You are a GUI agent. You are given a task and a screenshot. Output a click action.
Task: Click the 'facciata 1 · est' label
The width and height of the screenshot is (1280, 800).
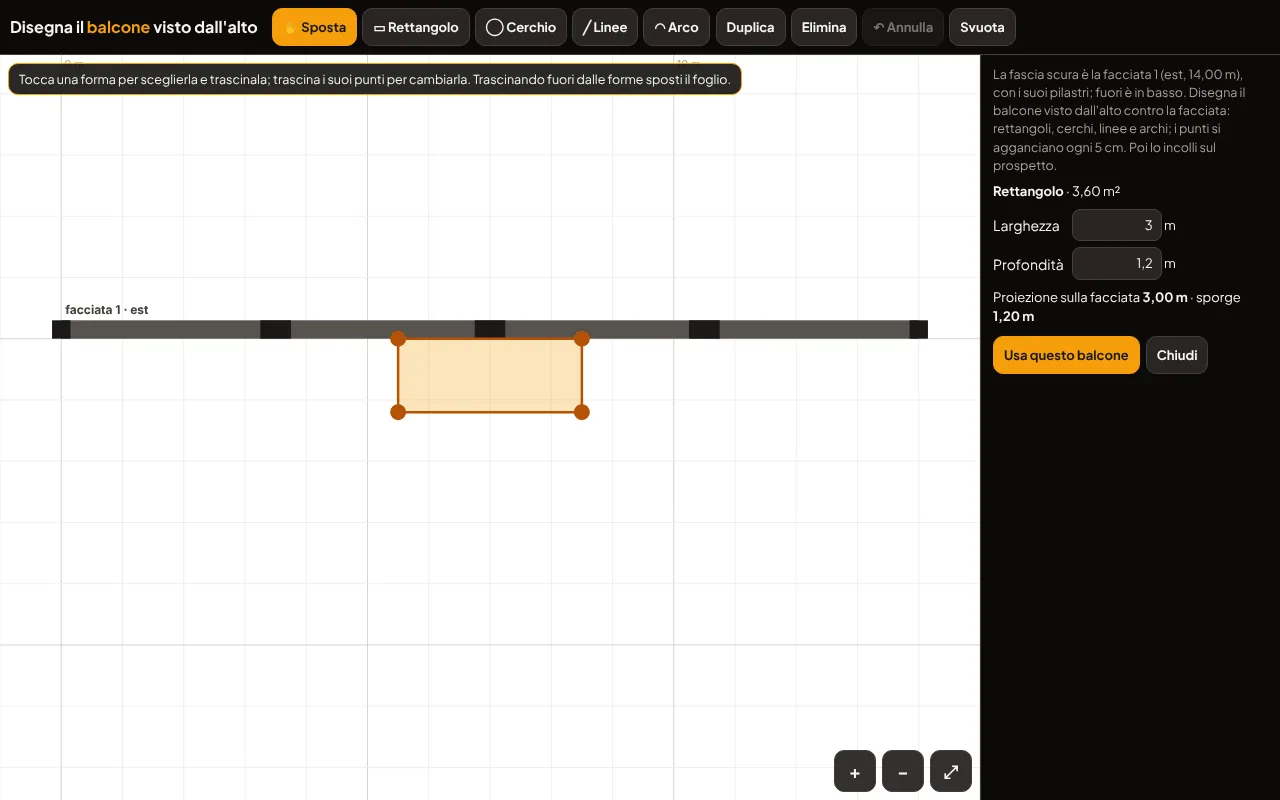pos(107,310)
